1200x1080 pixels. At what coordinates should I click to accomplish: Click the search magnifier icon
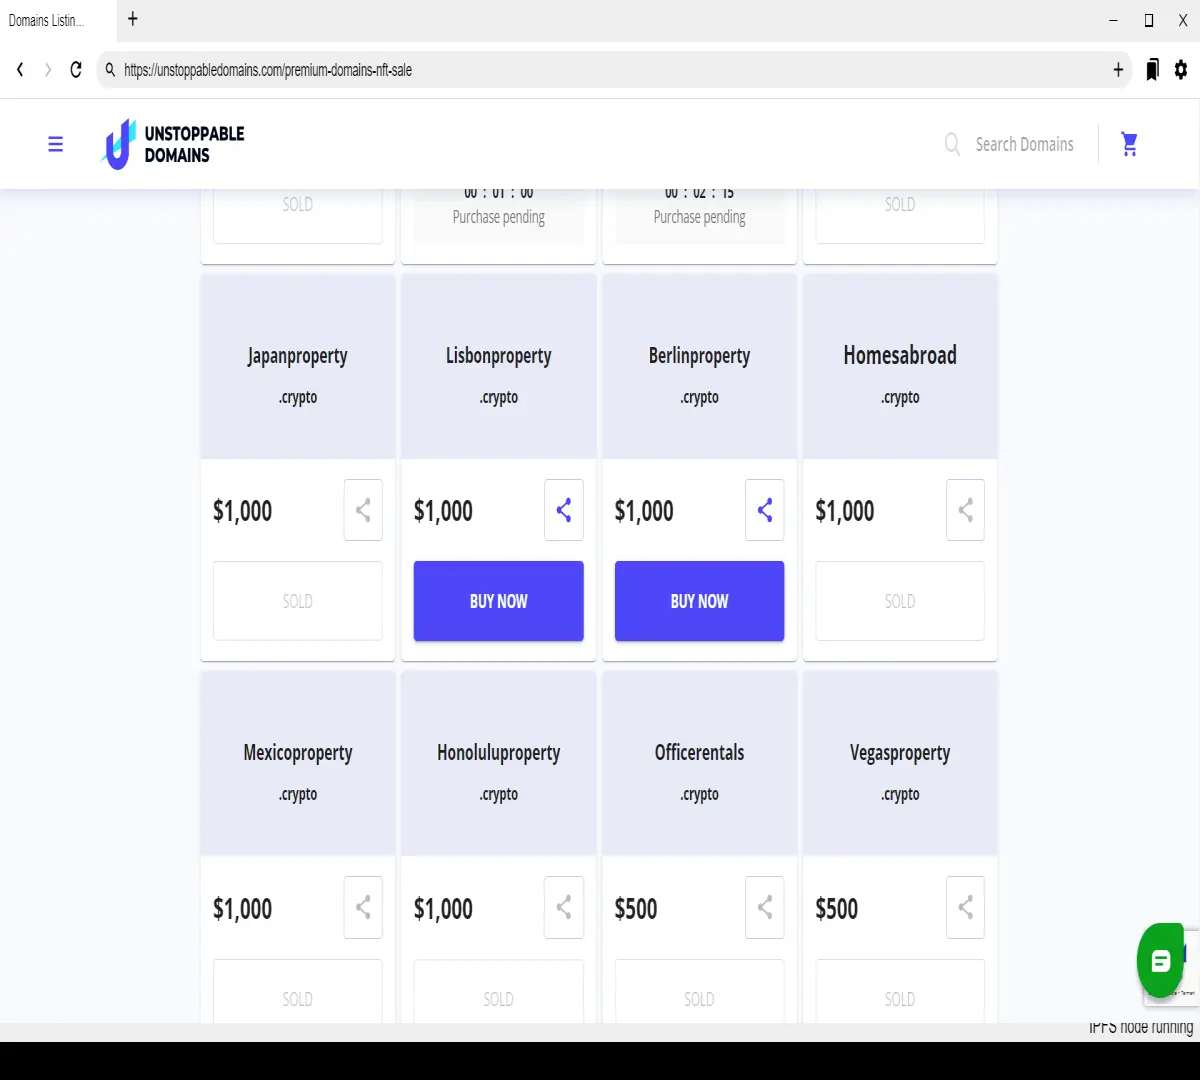coord(953,144)
